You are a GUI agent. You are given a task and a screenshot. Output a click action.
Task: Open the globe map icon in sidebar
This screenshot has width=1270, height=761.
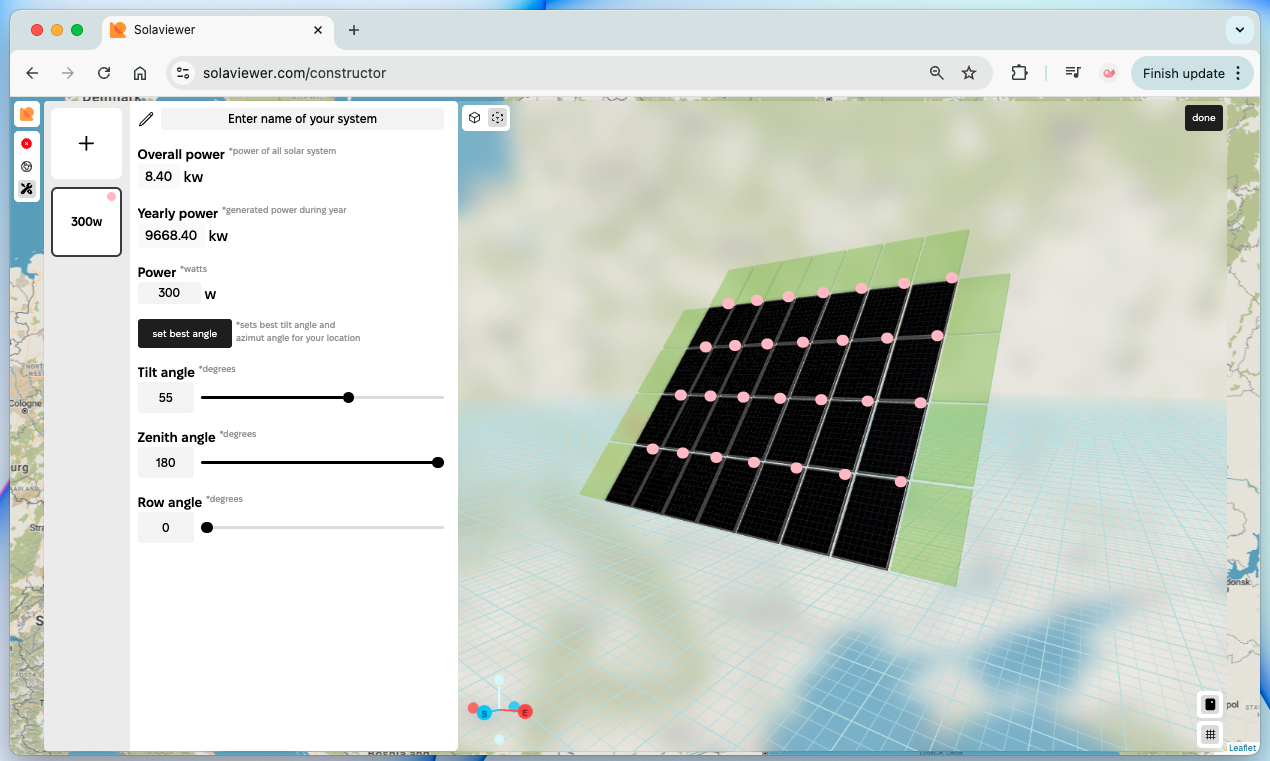27,166
